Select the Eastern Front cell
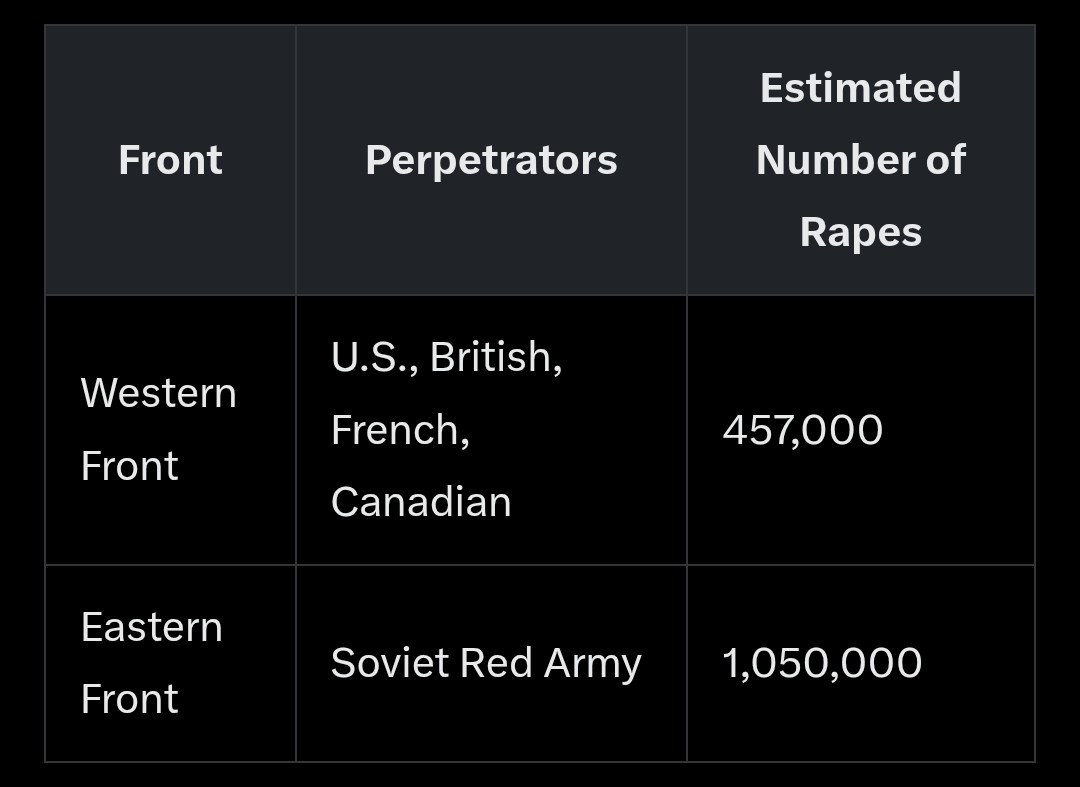 (170, 663)
